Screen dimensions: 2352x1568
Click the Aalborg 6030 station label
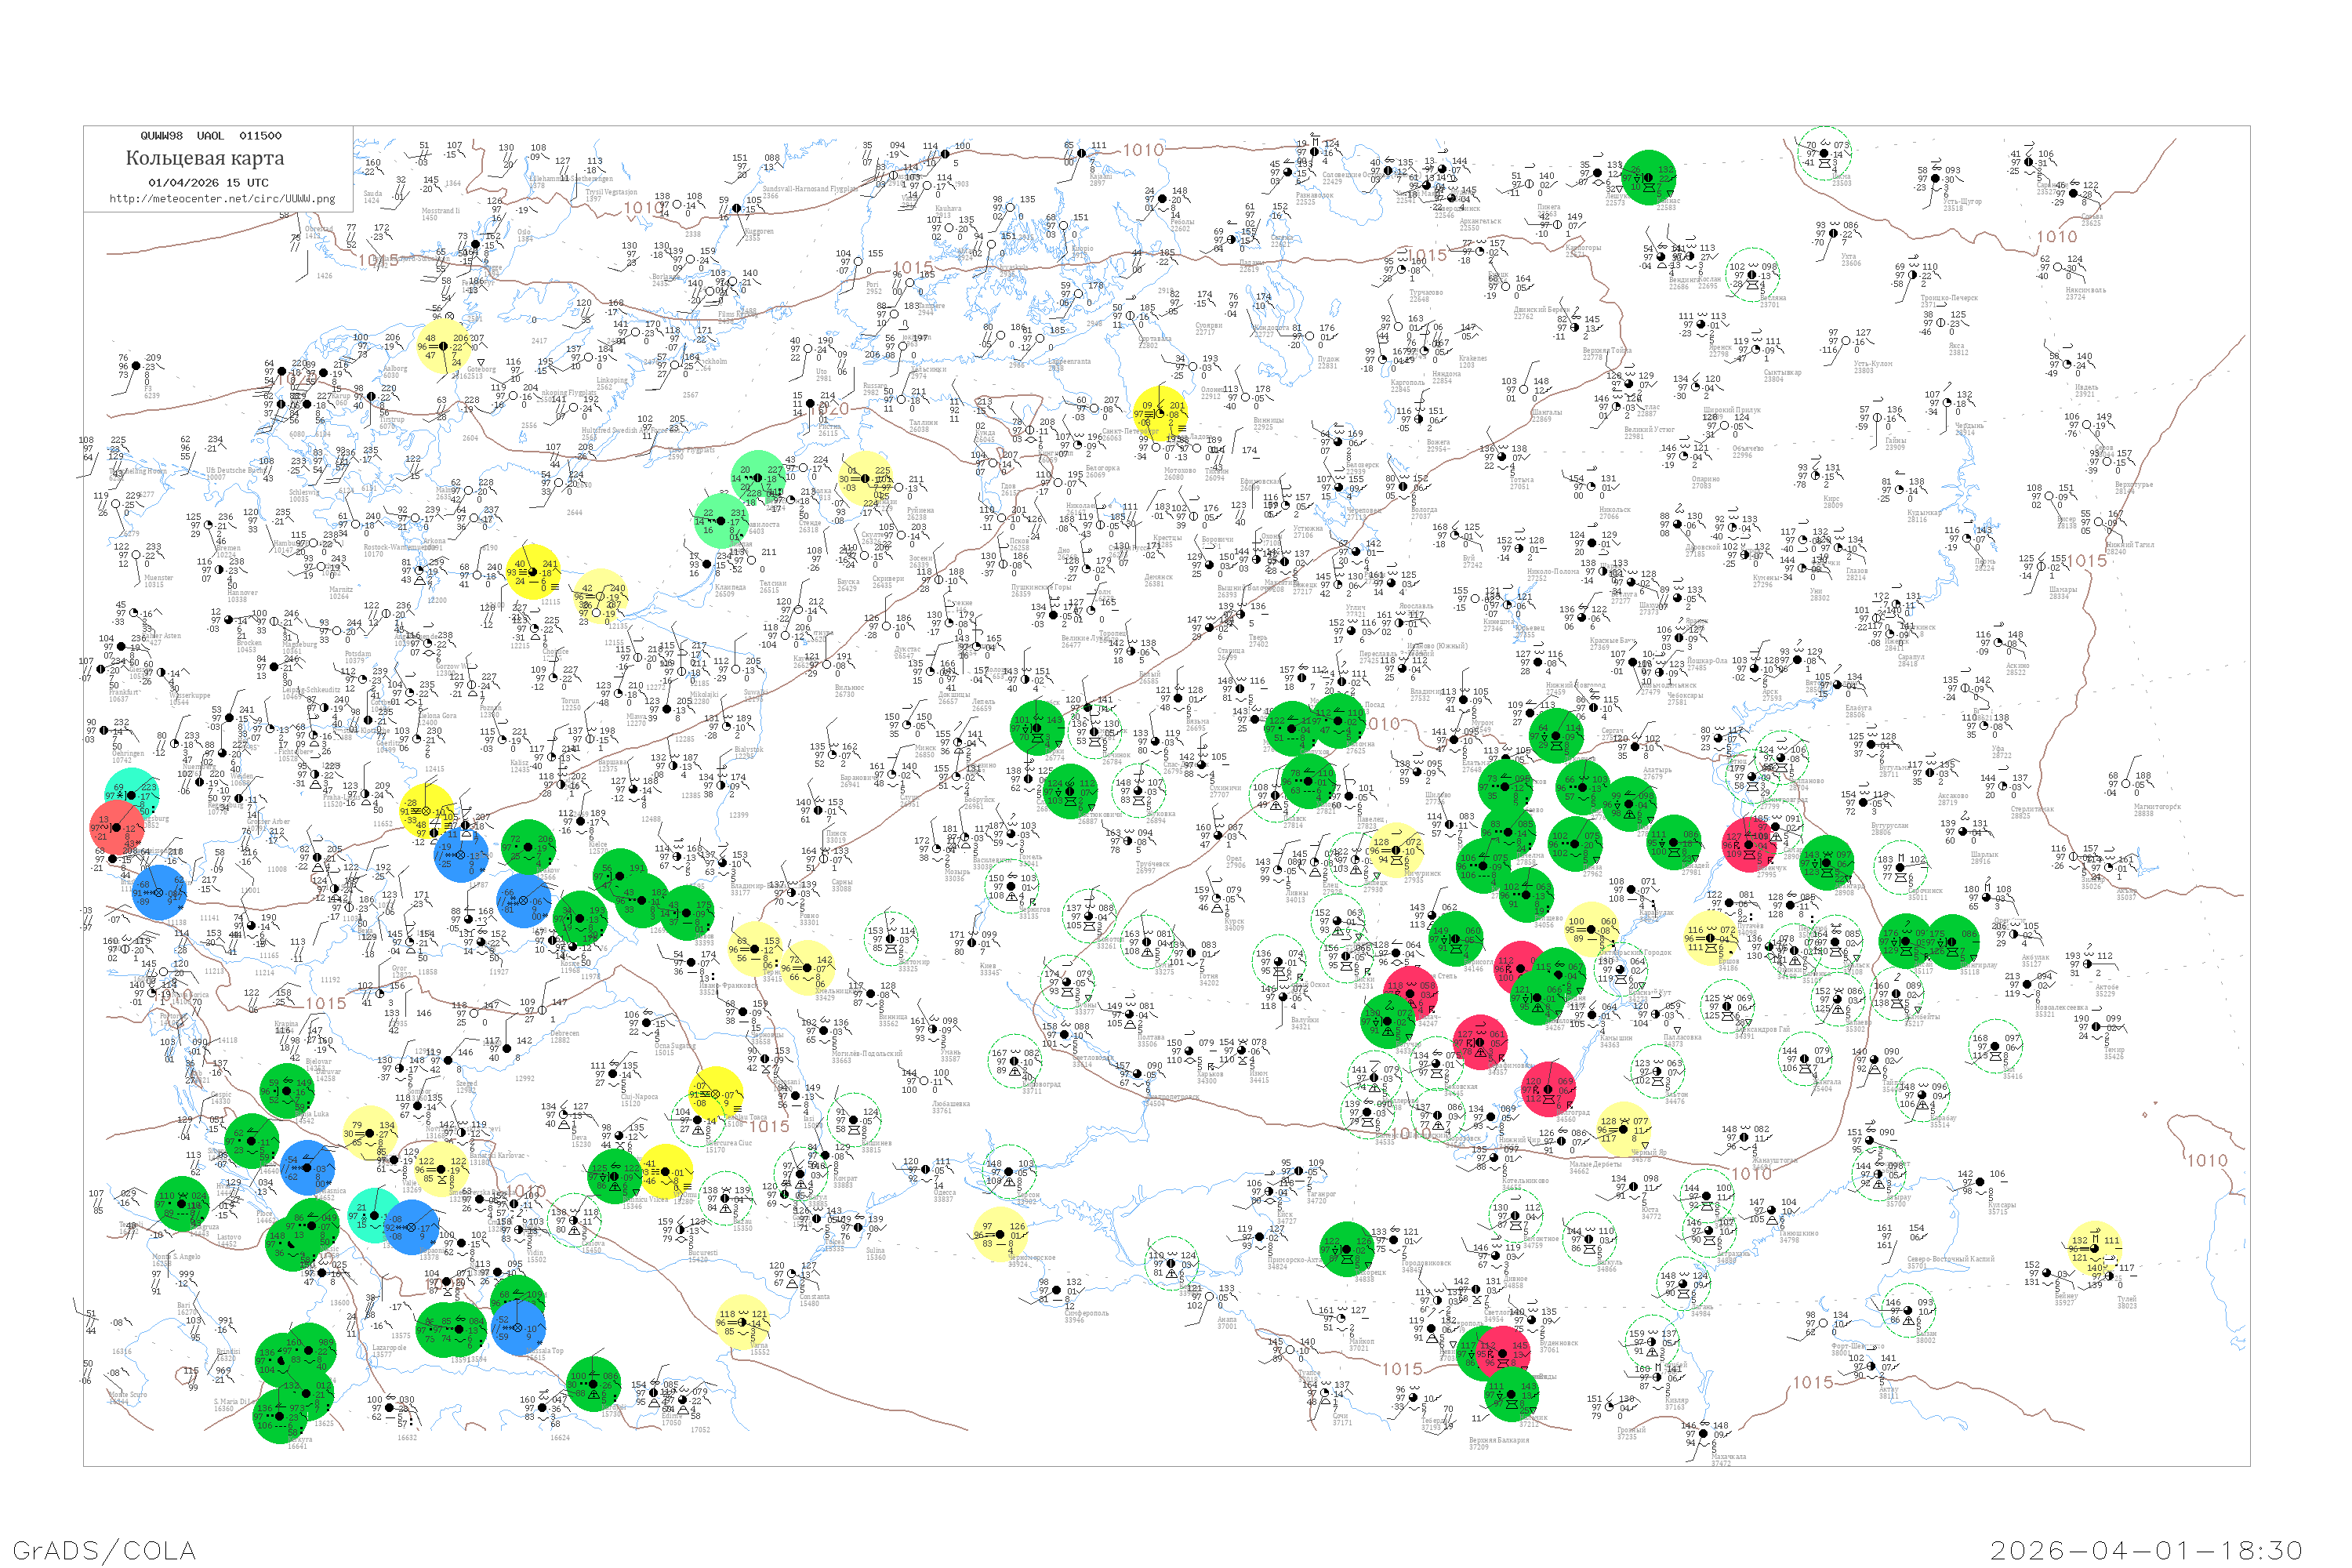pyautogui.click(x=395, y=372)
